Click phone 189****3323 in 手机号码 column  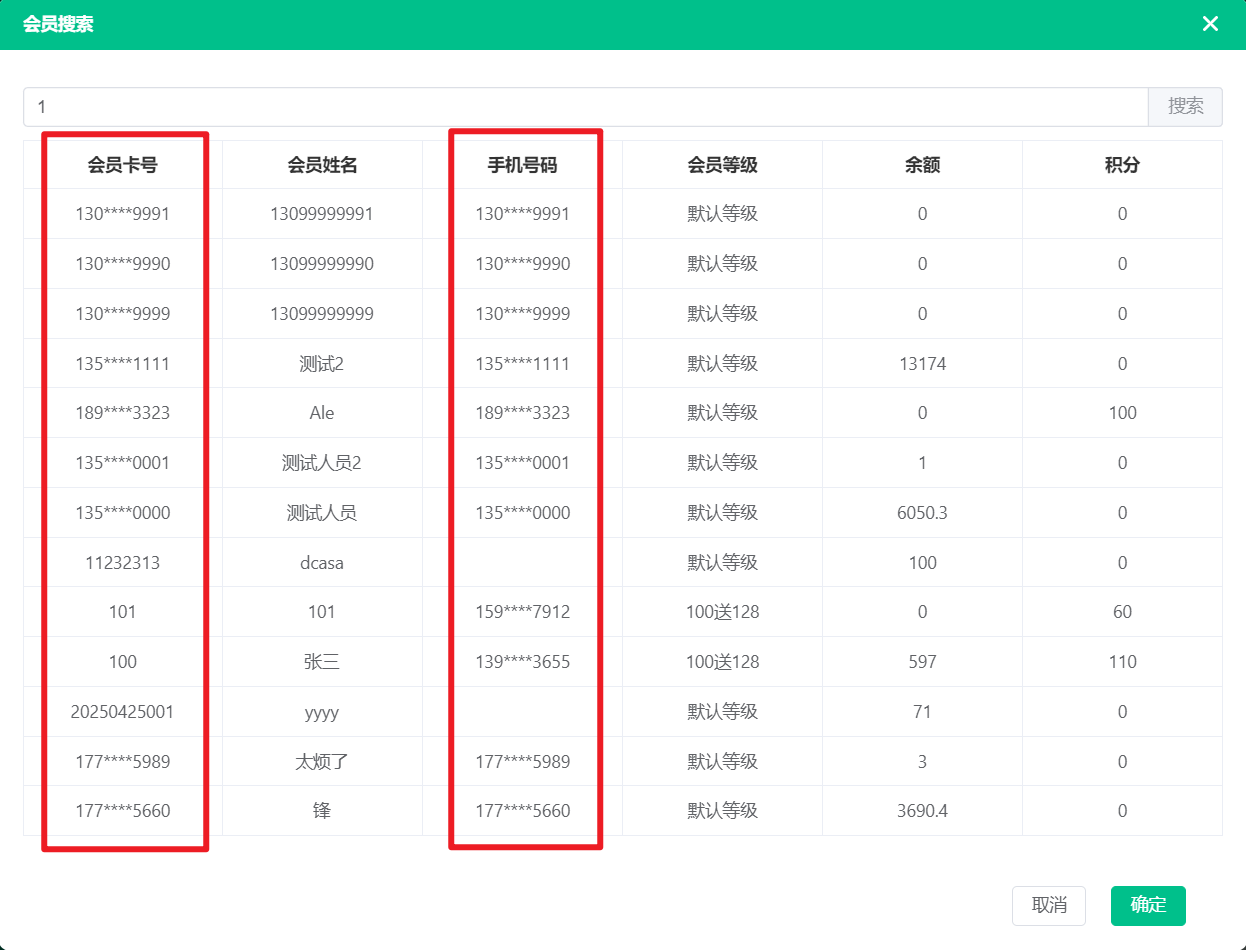pos(522,413)
